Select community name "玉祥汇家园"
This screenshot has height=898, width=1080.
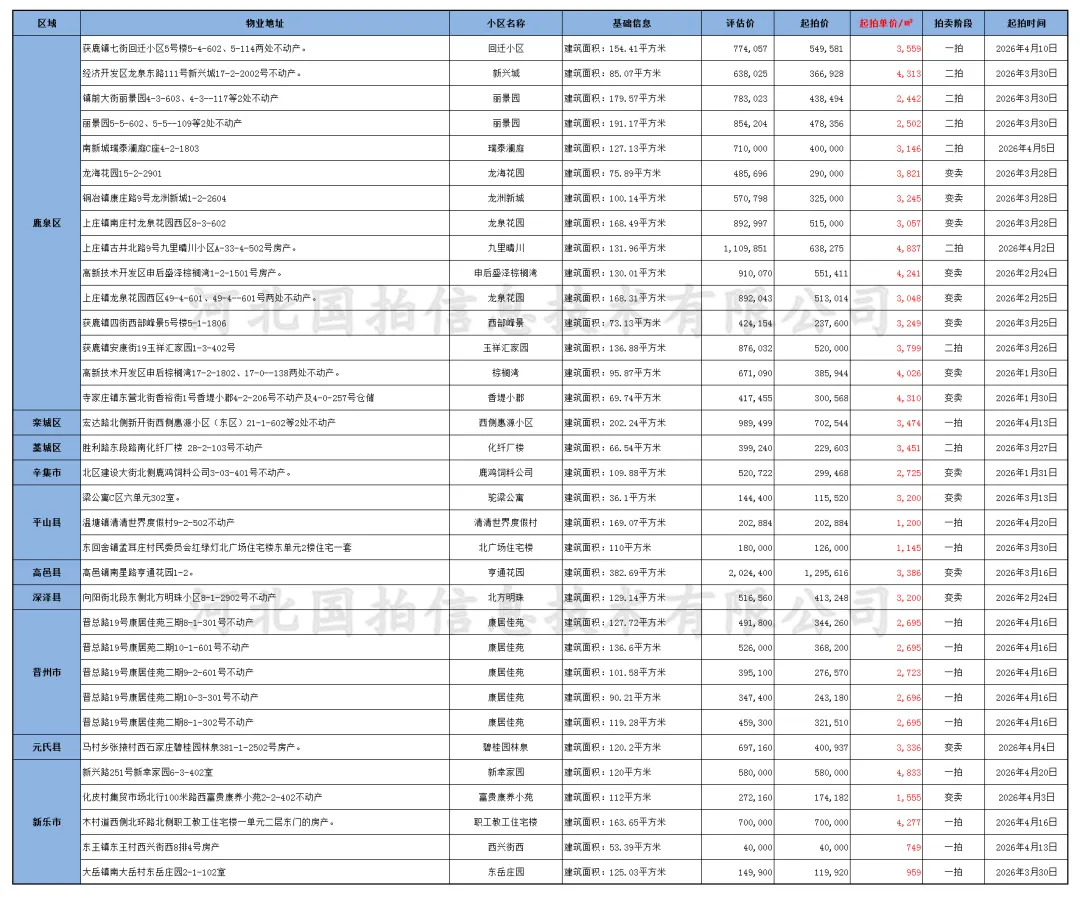point(506,348)
